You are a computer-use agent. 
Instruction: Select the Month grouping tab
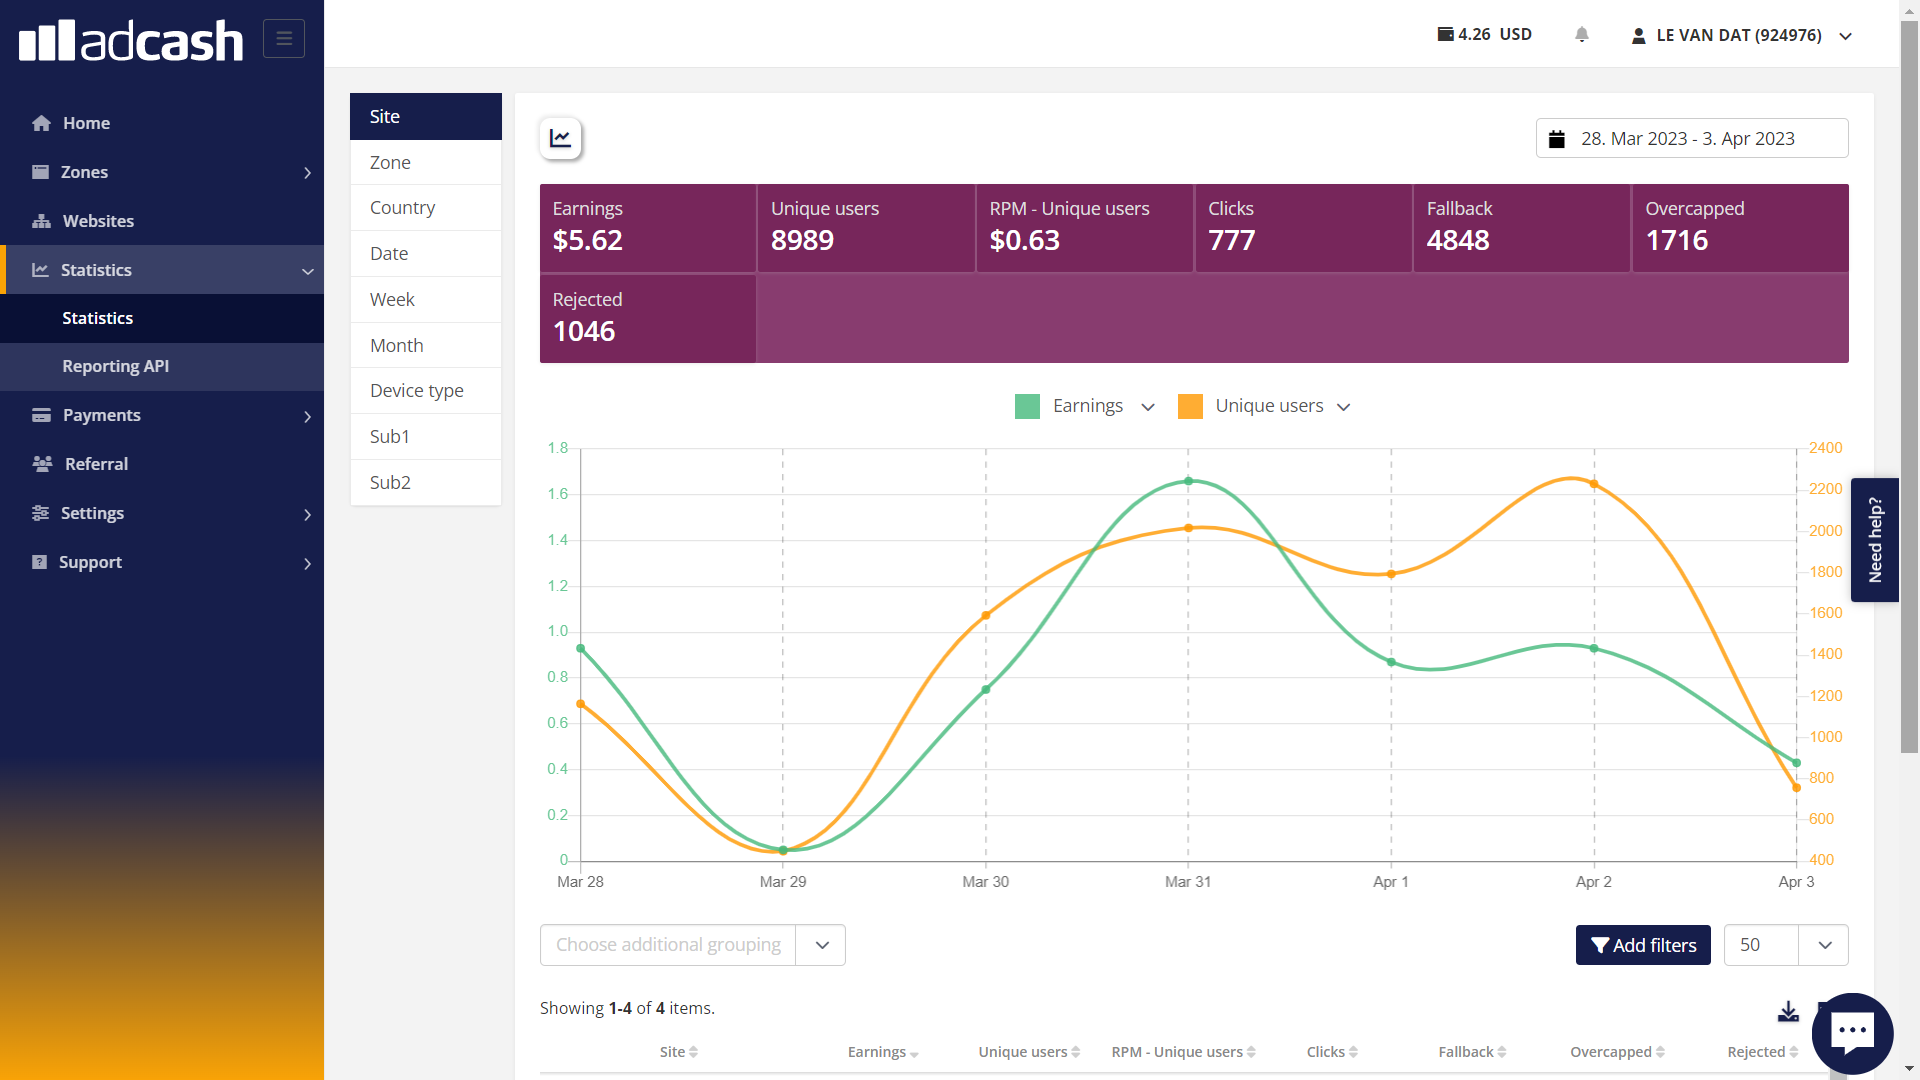click(x=426, y=346)
